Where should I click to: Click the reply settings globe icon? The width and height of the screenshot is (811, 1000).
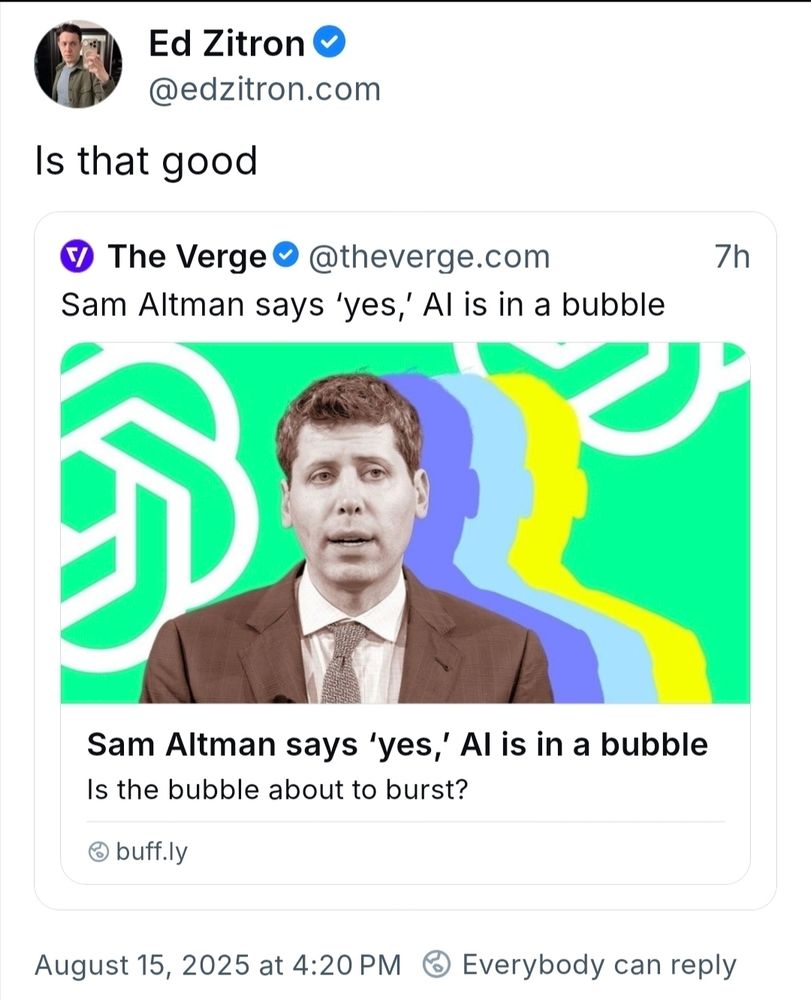click(x=436, y=965)
